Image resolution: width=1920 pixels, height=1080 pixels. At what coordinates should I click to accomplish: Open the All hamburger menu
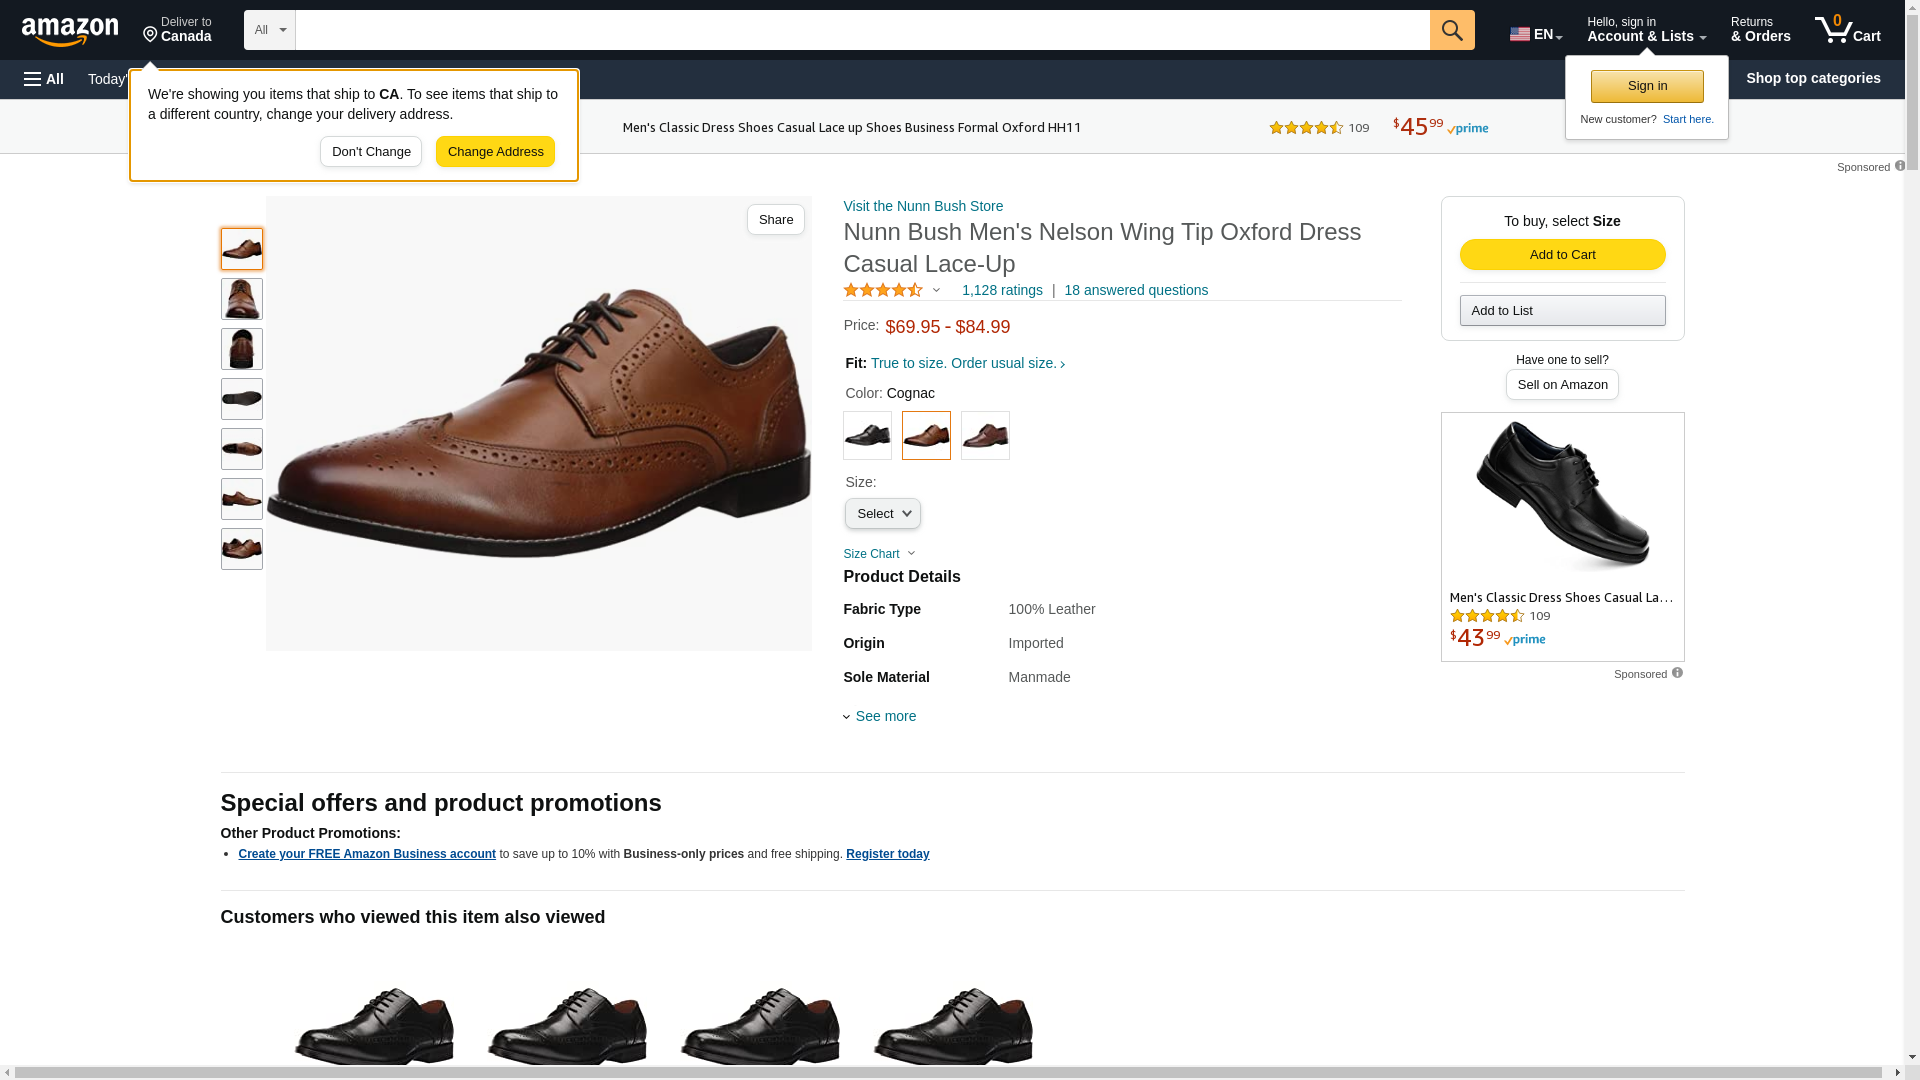(44, 79)
